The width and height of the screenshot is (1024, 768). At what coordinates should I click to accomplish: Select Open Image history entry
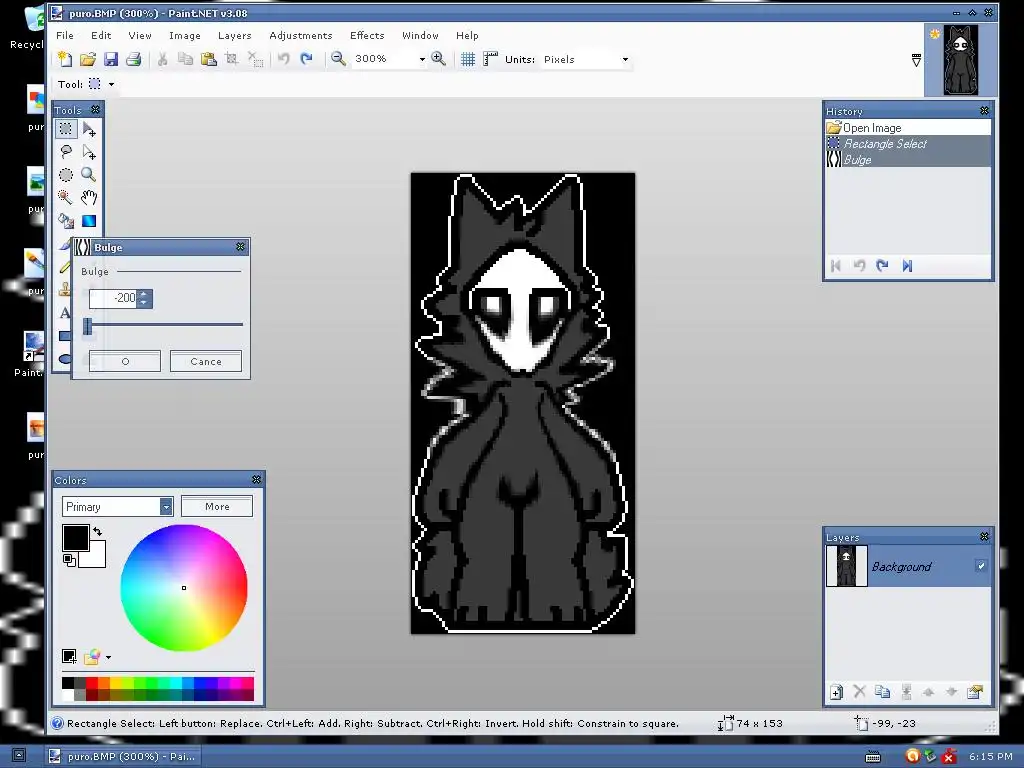coord(908,128)
